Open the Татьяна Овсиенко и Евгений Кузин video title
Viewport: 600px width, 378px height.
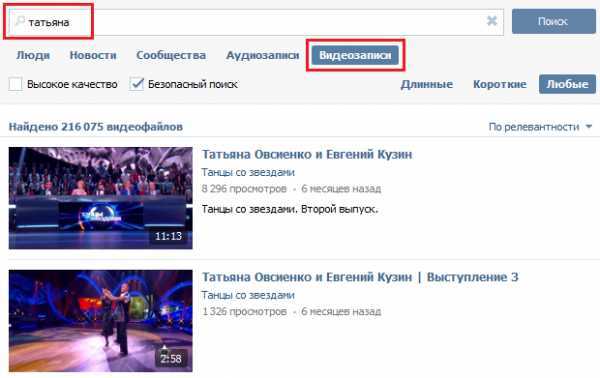pyautogui.click(x=307, y=155)
